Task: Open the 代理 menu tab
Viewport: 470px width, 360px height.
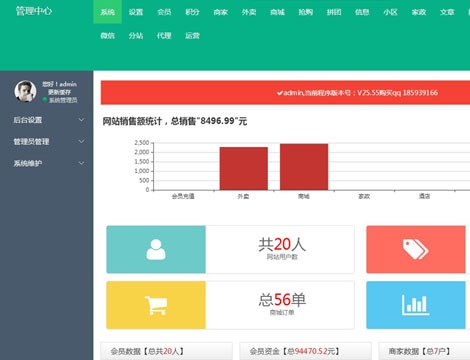Action: 164,35
